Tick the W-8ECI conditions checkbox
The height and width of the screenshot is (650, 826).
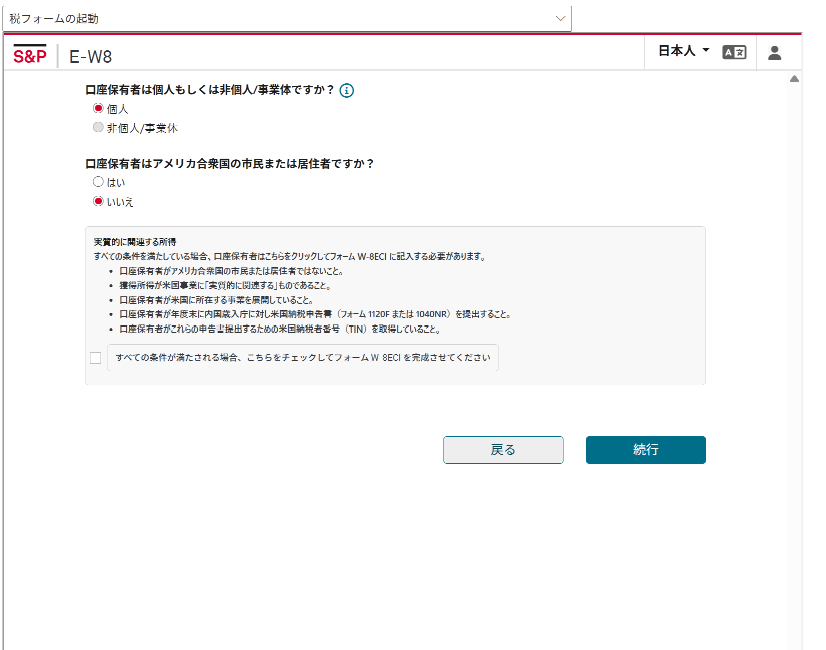[95, 358]
